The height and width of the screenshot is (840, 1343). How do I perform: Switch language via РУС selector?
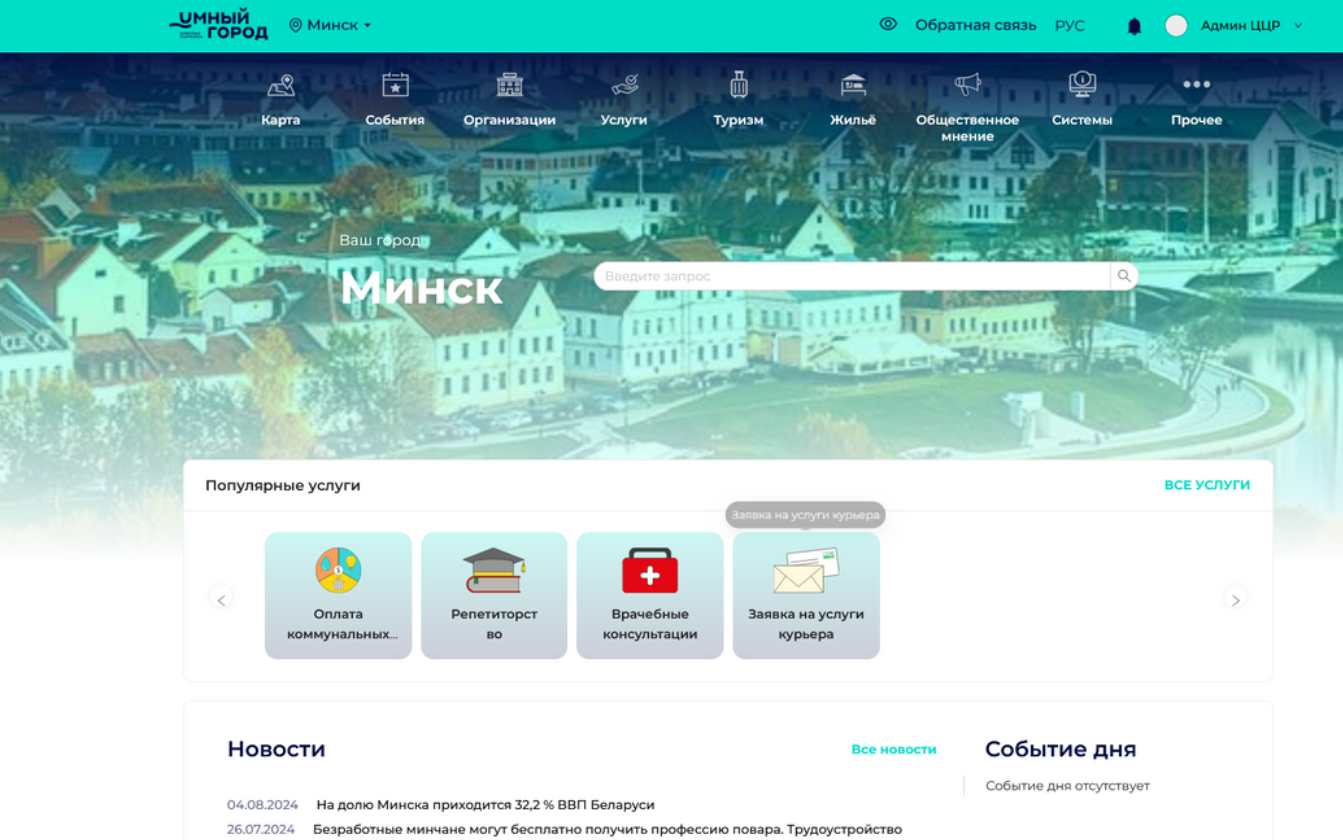[x=1069, y=25]
